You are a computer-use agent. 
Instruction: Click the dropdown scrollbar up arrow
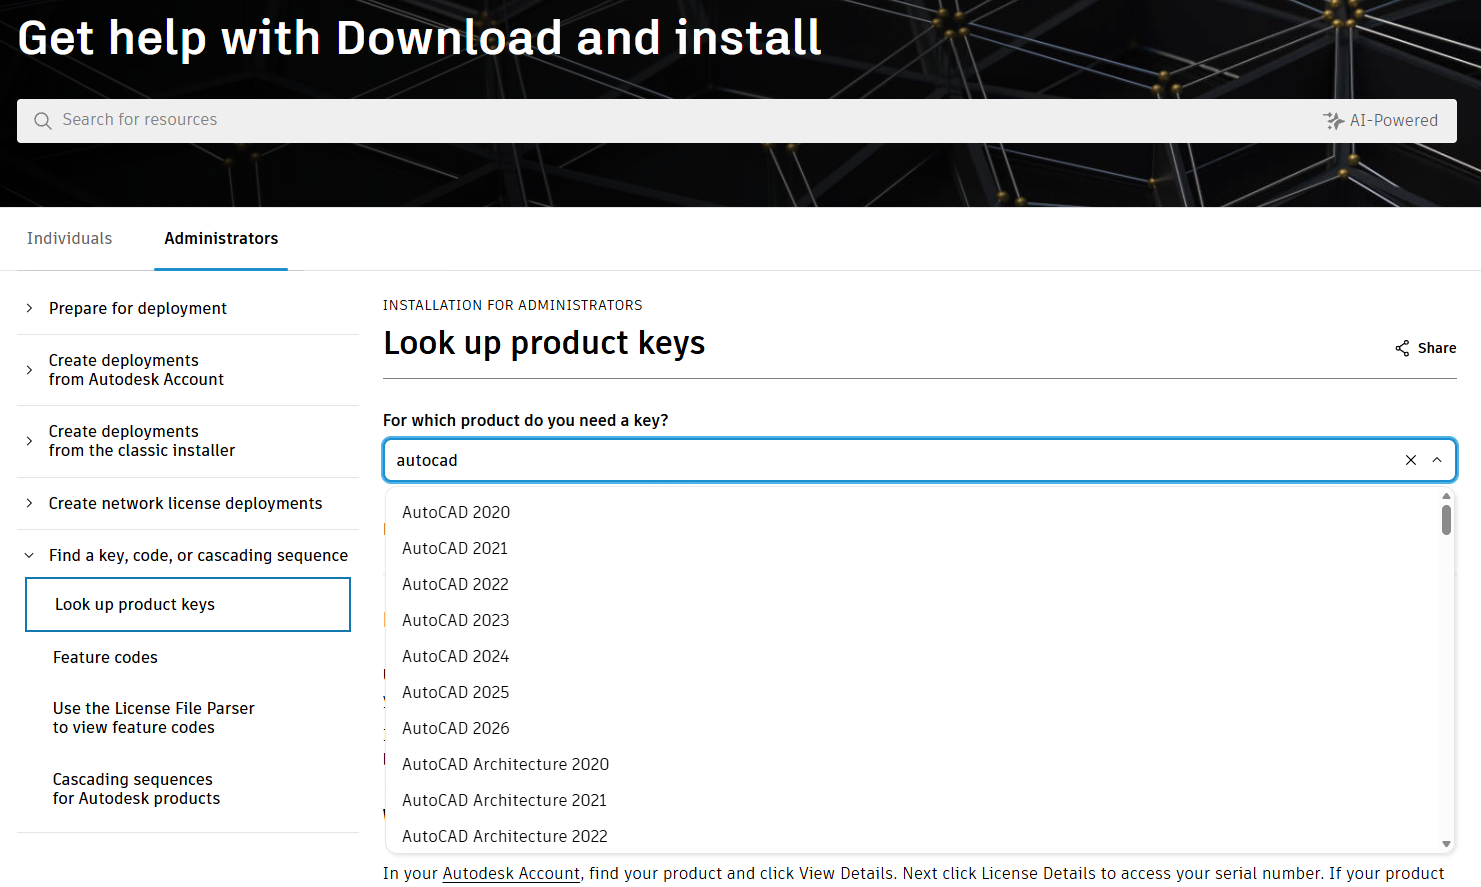pos(1446,496)
